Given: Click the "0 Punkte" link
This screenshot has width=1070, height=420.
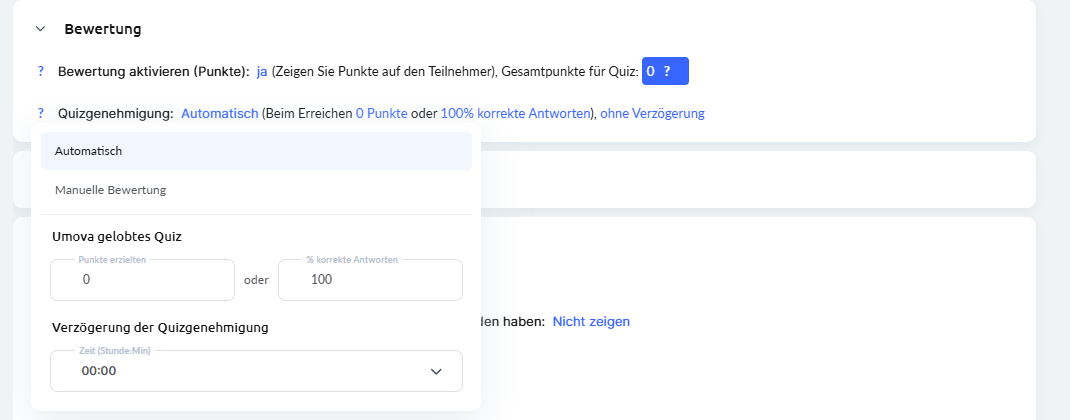Looking at the screenshot, I should [x=381, y=114].
